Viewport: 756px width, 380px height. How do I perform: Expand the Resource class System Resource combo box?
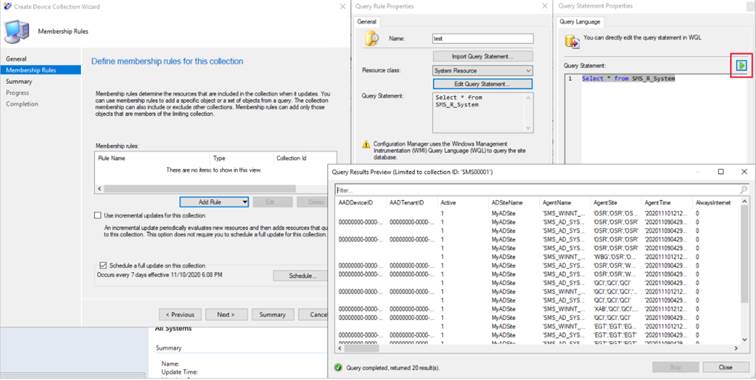(483, 70)
